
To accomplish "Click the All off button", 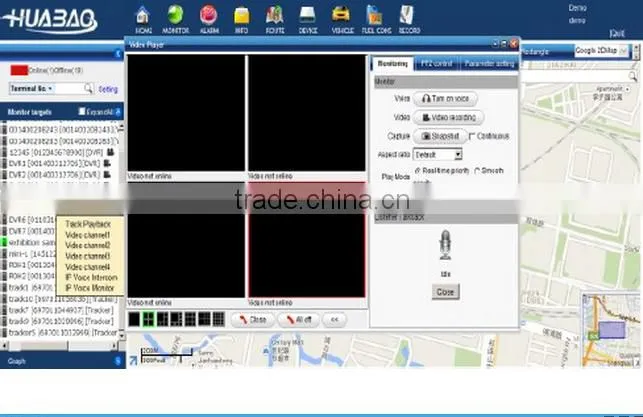I will (x=299, y=319).
